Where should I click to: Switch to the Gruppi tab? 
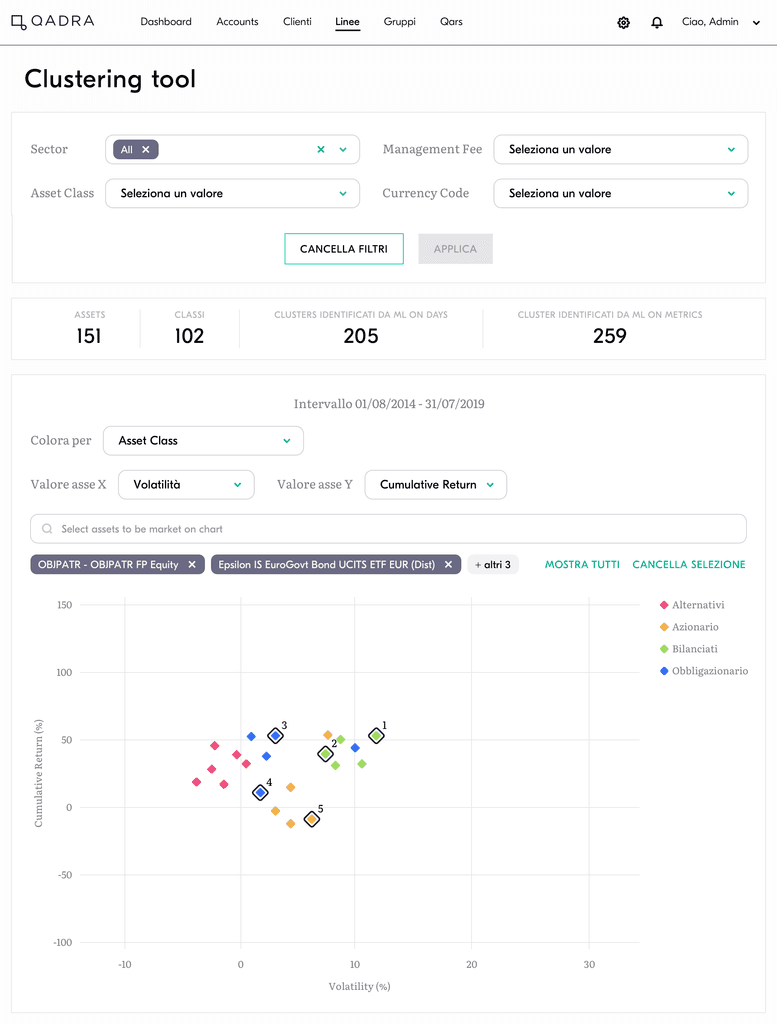[400, 22]
